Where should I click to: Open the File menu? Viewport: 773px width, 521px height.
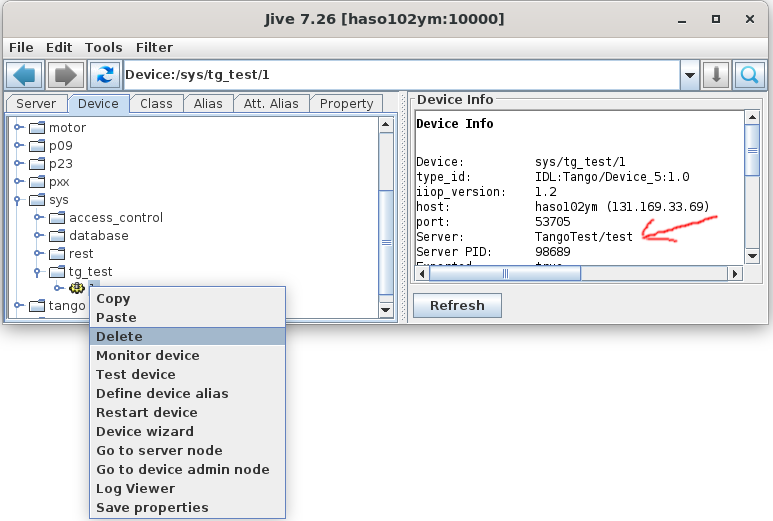(x=21, y=48)
